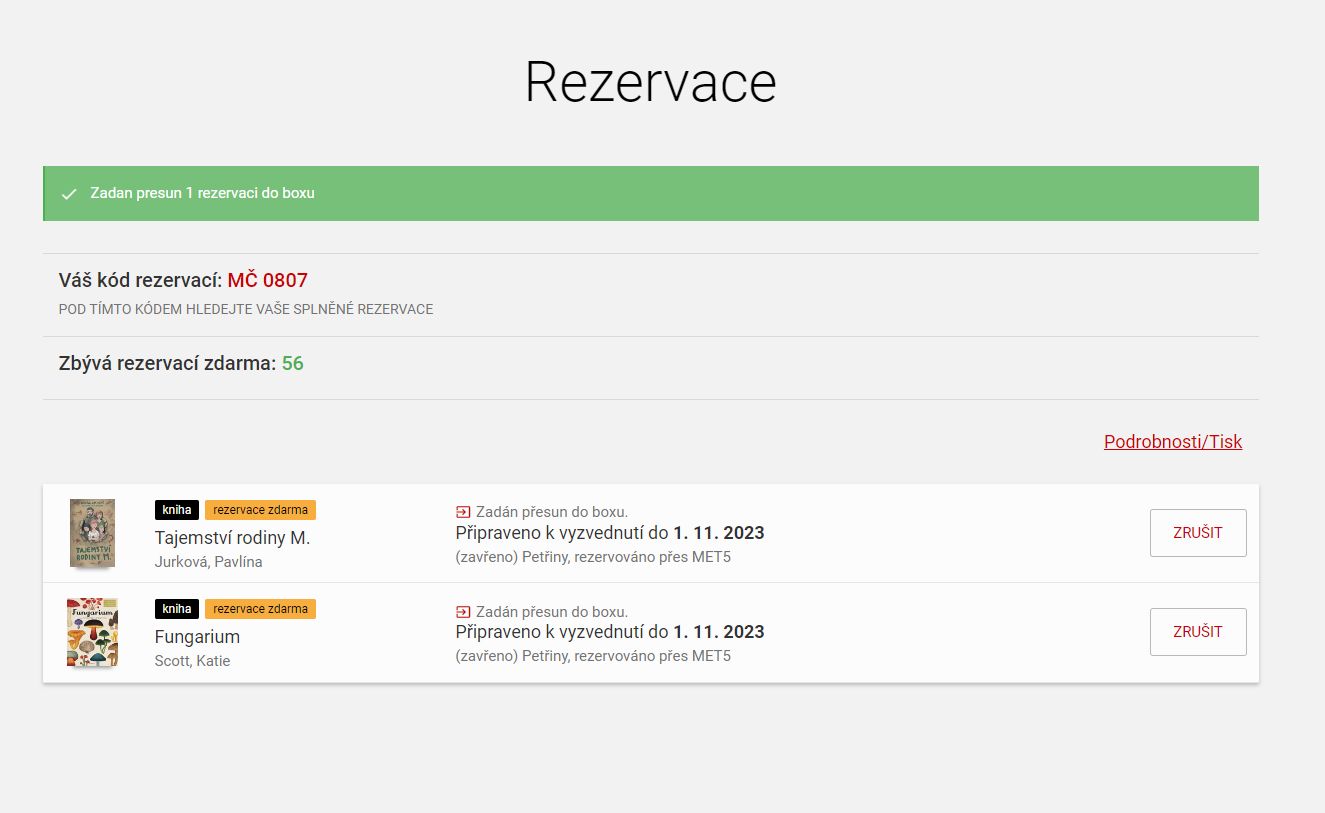1325x813 pixels.
Task: Click the Rezervace page heading
Action: coord(650,82)
